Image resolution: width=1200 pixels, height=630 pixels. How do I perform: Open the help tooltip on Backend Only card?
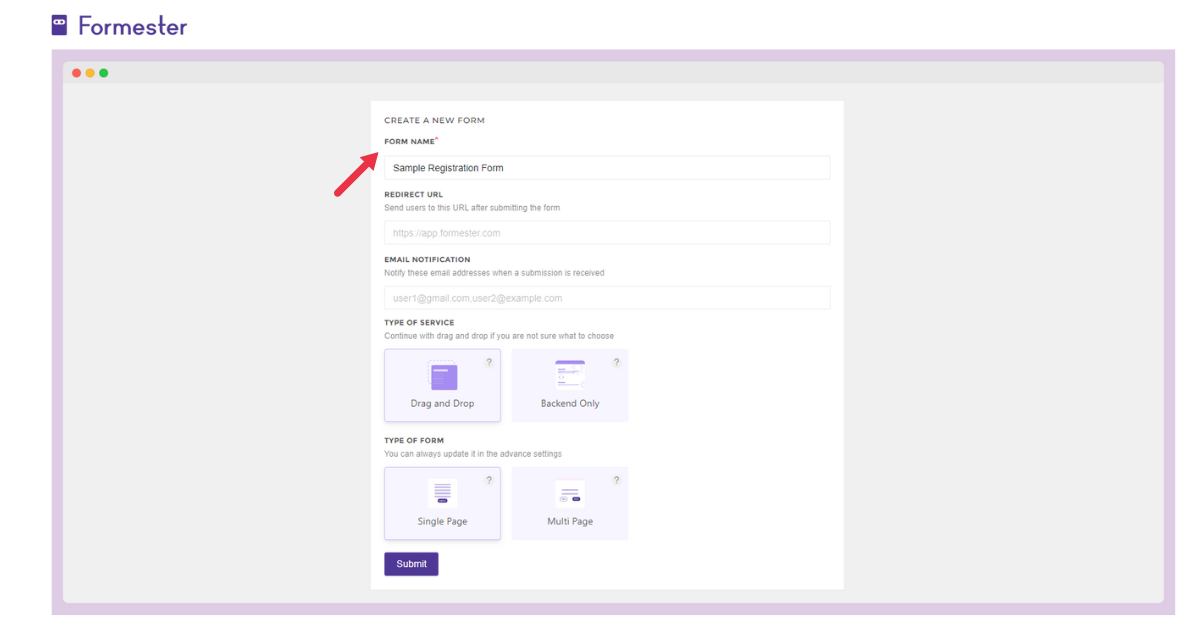click(617, 363)
